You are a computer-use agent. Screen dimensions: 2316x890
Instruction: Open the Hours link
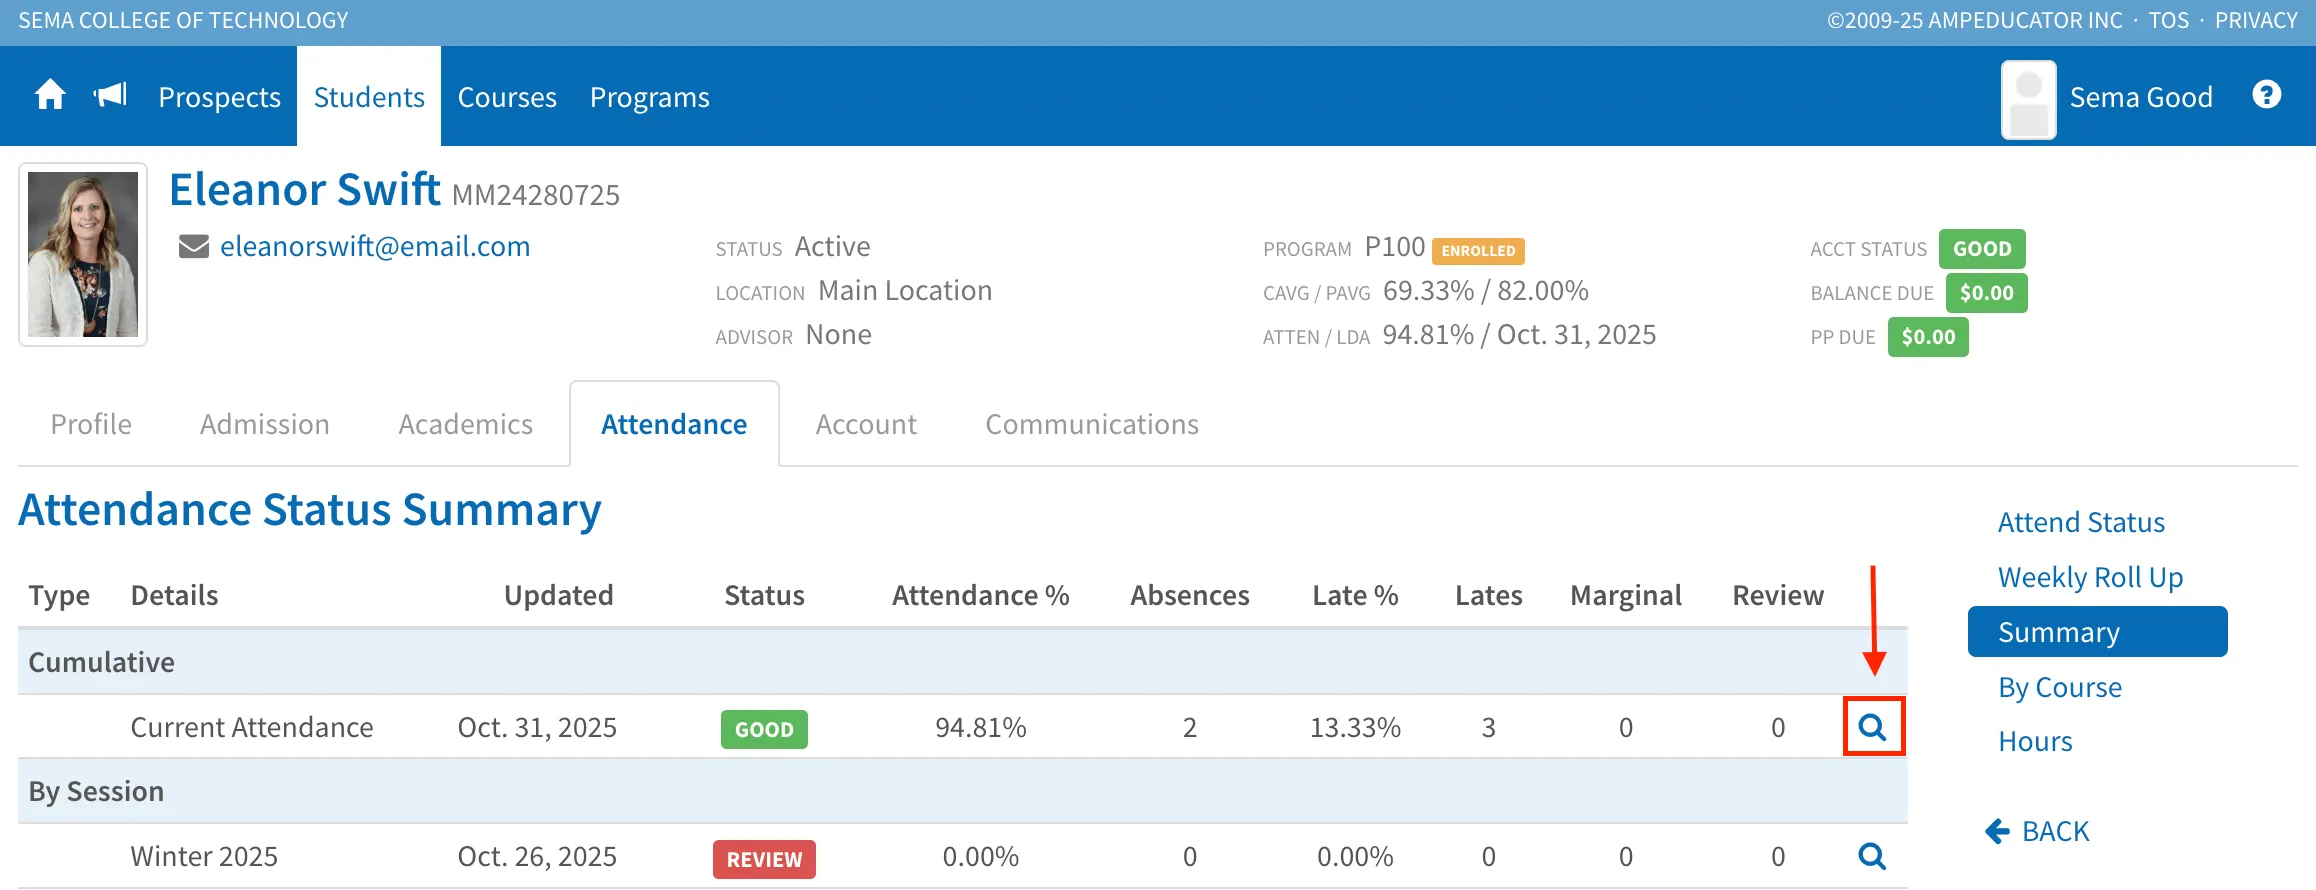click(x=2035, y=741)
